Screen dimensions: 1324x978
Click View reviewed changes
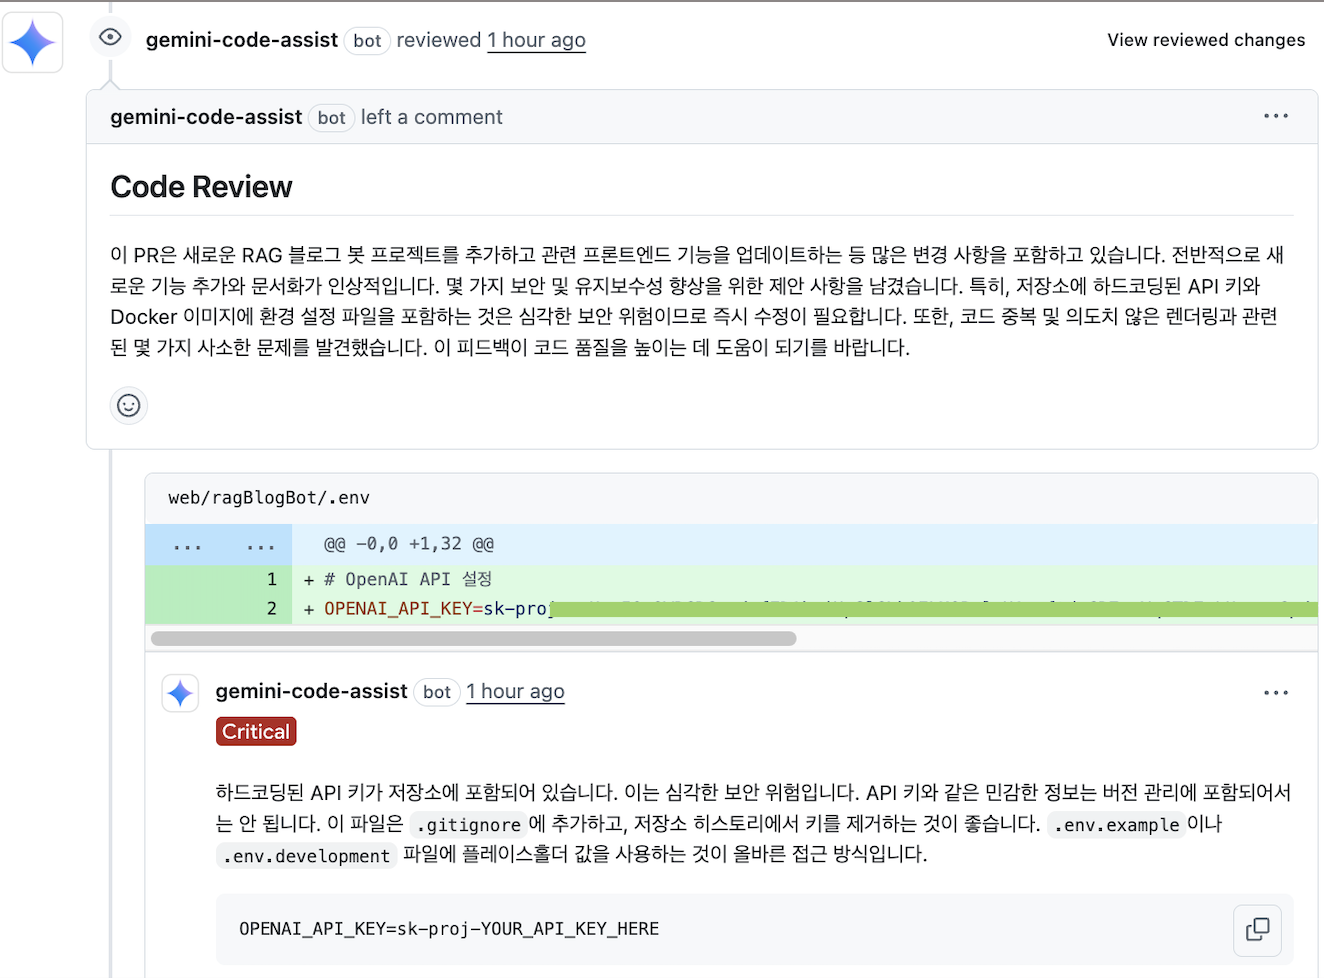pyautogui.click(x=1206, y=40)
